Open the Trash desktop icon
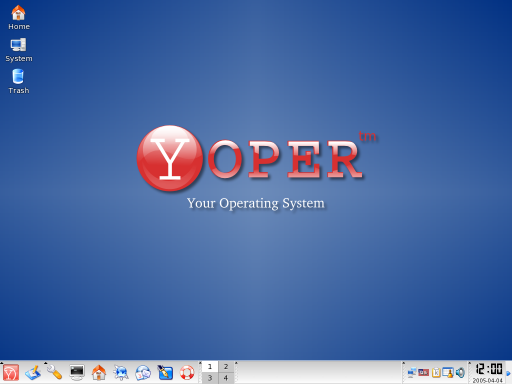 click(x=19, y=82)
